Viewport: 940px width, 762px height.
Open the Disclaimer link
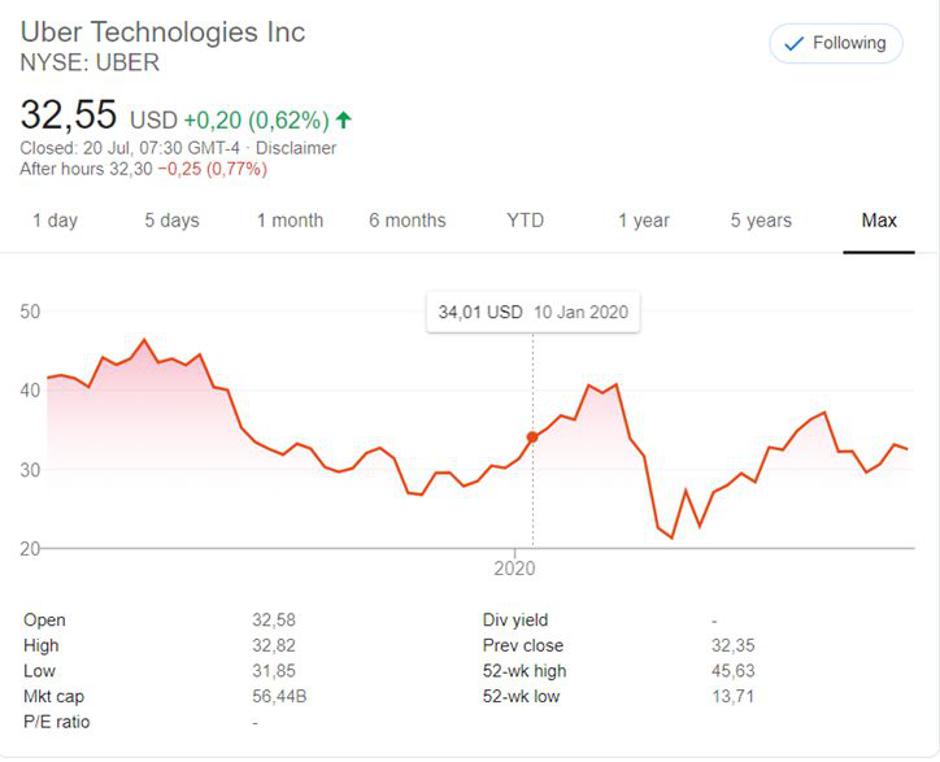pos(296,148)
